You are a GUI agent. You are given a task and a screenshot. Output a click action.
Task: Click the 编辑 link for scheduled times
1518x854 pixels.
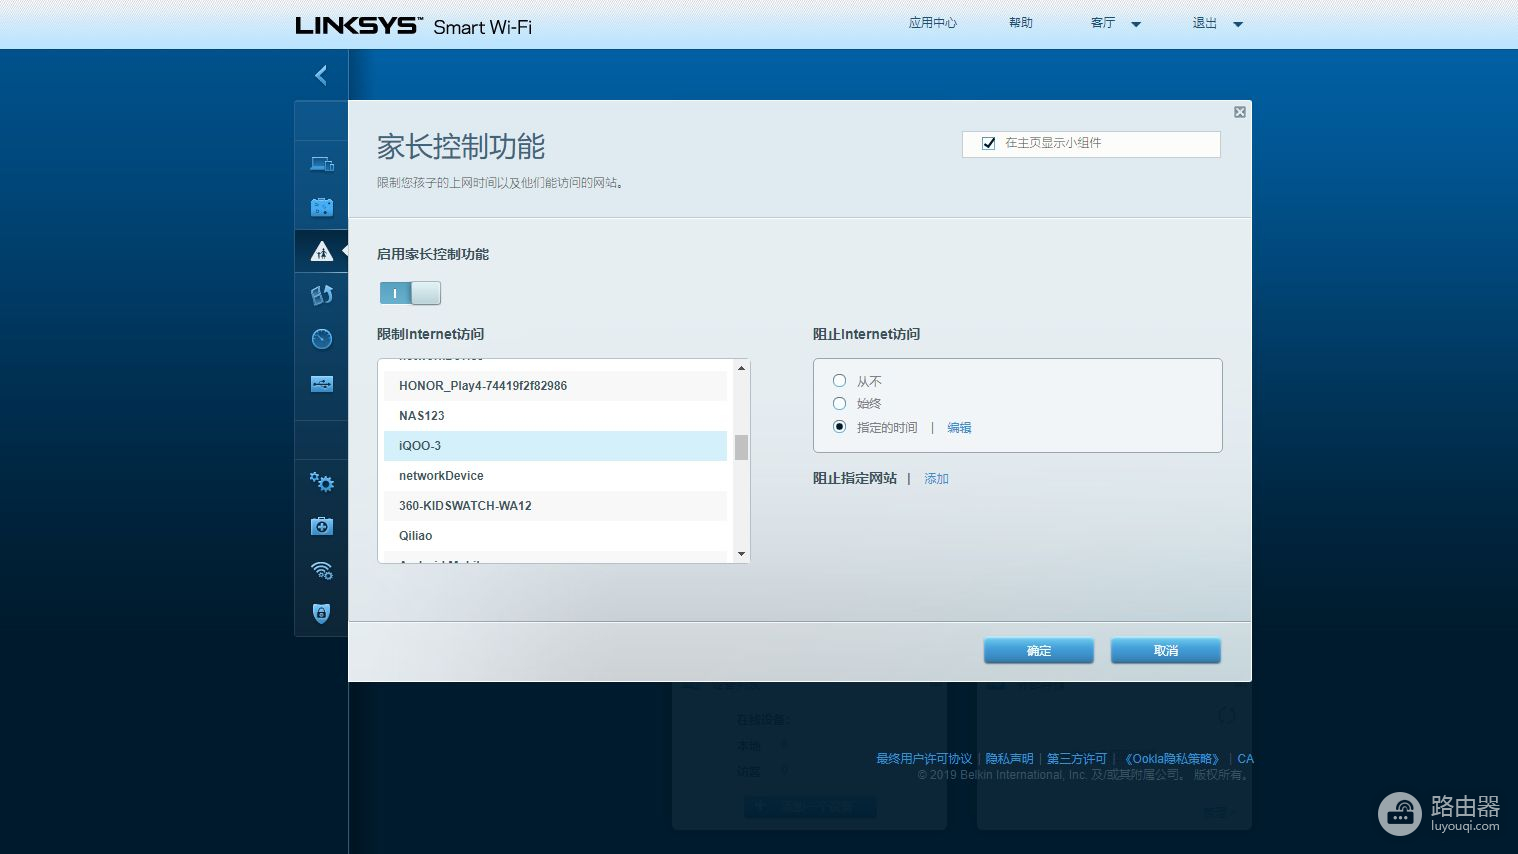[959, 428]
